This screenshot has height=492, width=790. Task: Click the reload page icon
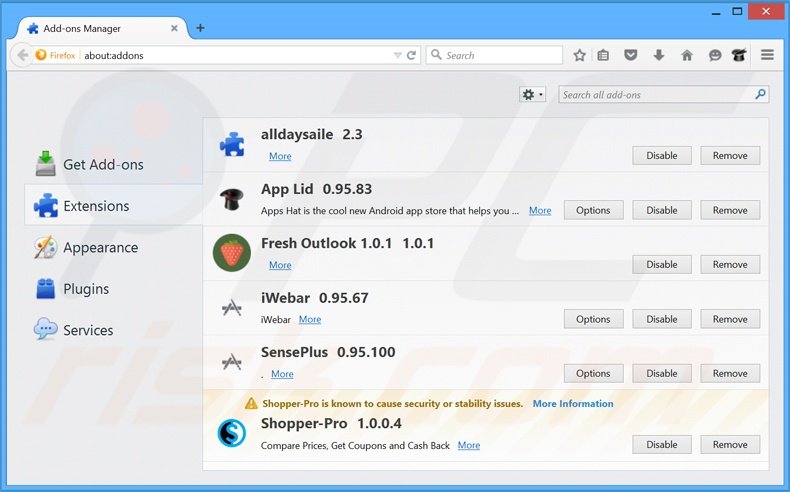(x=411, y=55)
